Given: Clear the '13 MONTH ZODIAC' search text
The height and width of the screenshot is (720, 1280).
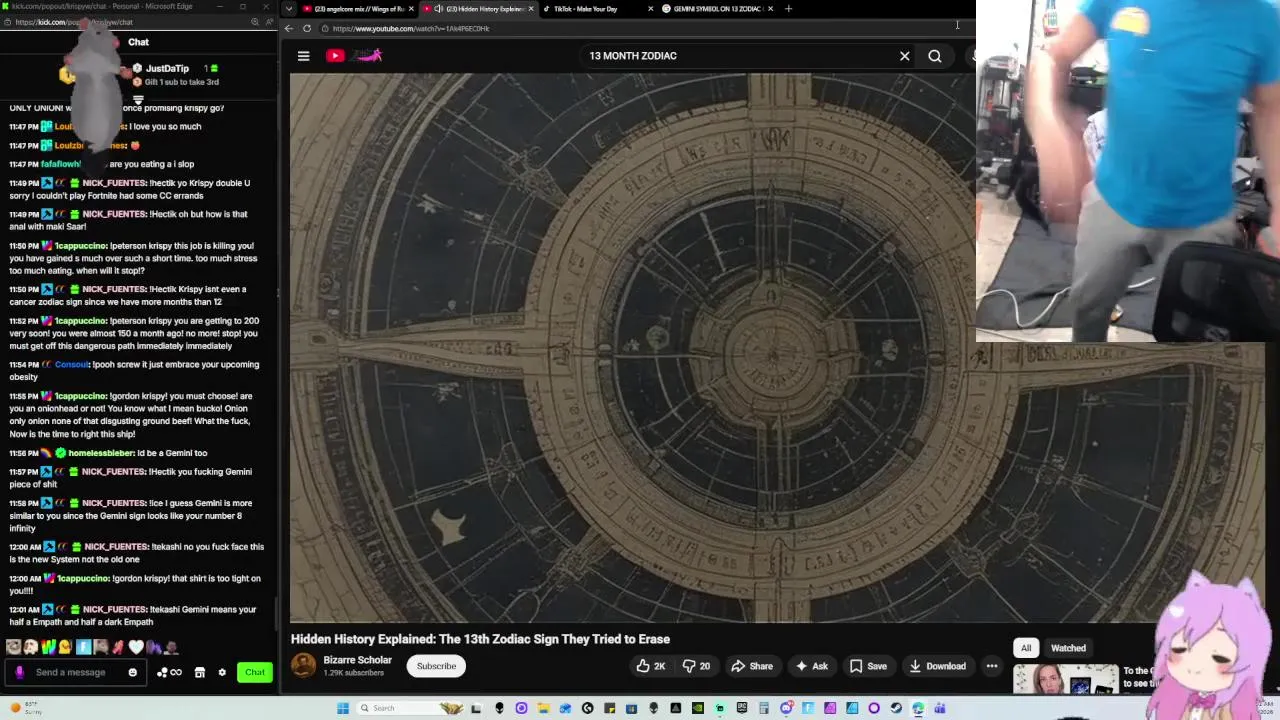Looking at the screenshot, I should pos(905,56).
